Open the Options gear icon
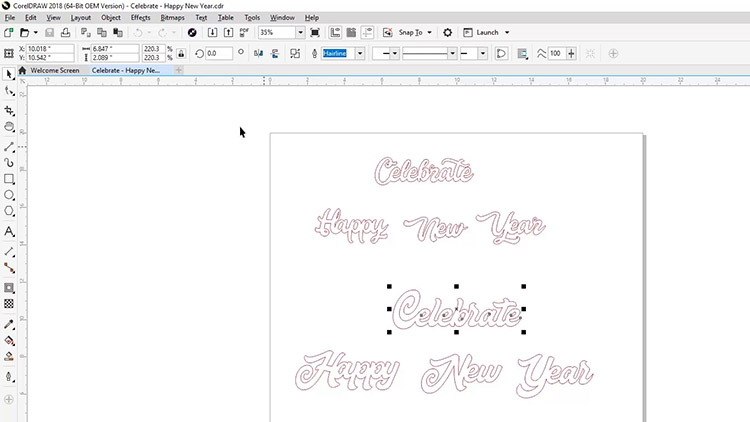Screen dimensions: 750x422 pos(447,33)
